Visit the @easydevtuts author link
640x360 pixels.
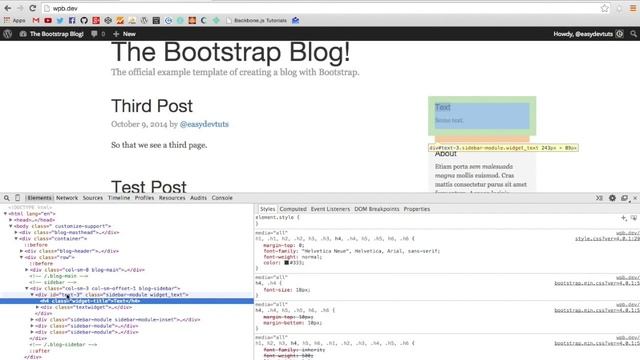(204, 124)
